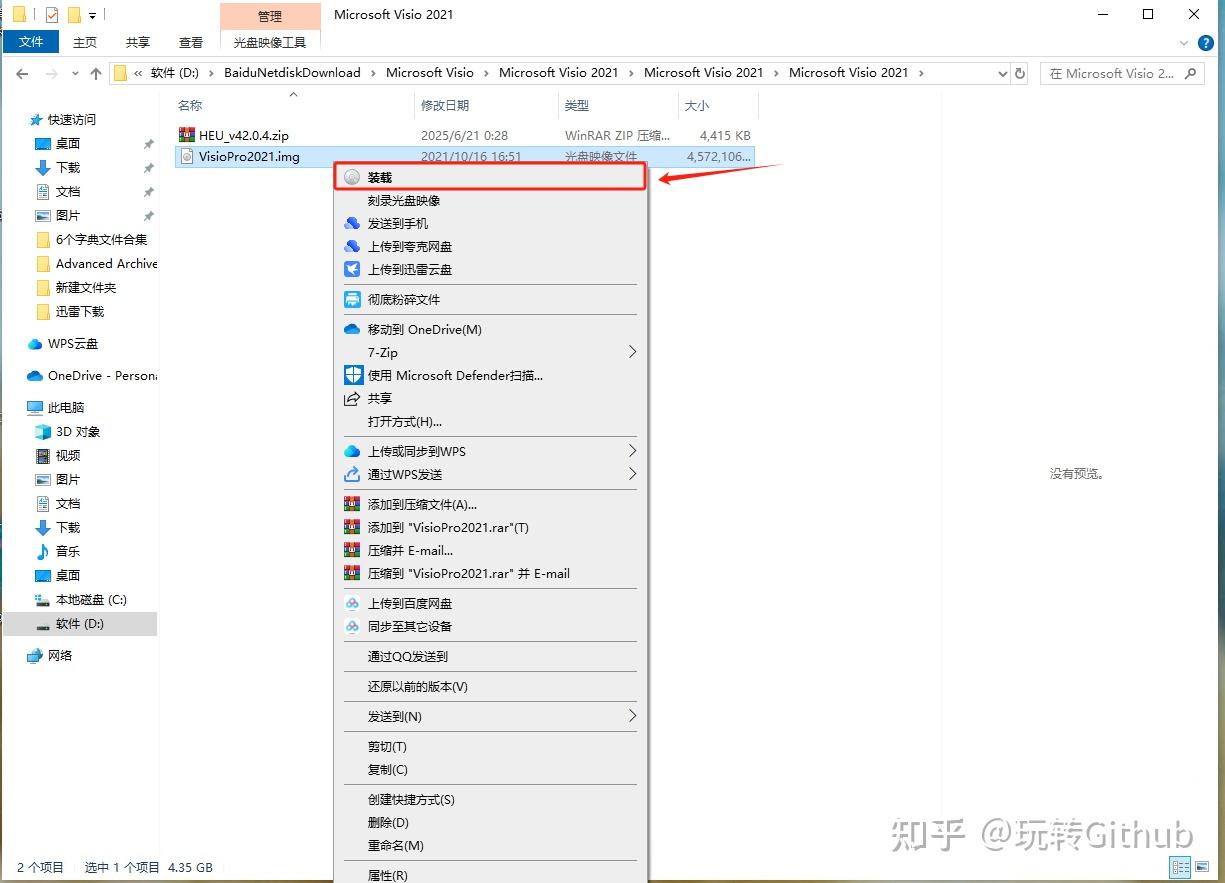Click the Microsoft Defender shield icon
1225x883 pixels.
click(353, 375)
